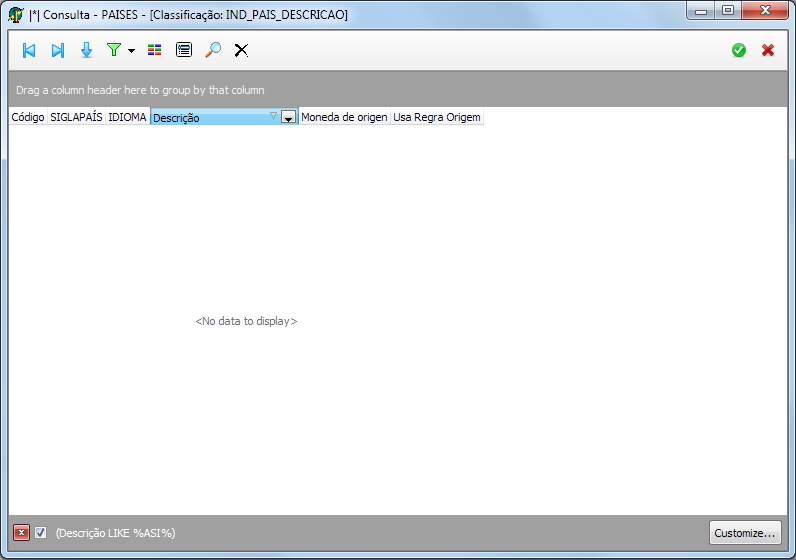Click the blue down arrow icon
Image resolution: width=796 pixels, height=560 pixels.
pyautogui.click(x=86, y=50)
